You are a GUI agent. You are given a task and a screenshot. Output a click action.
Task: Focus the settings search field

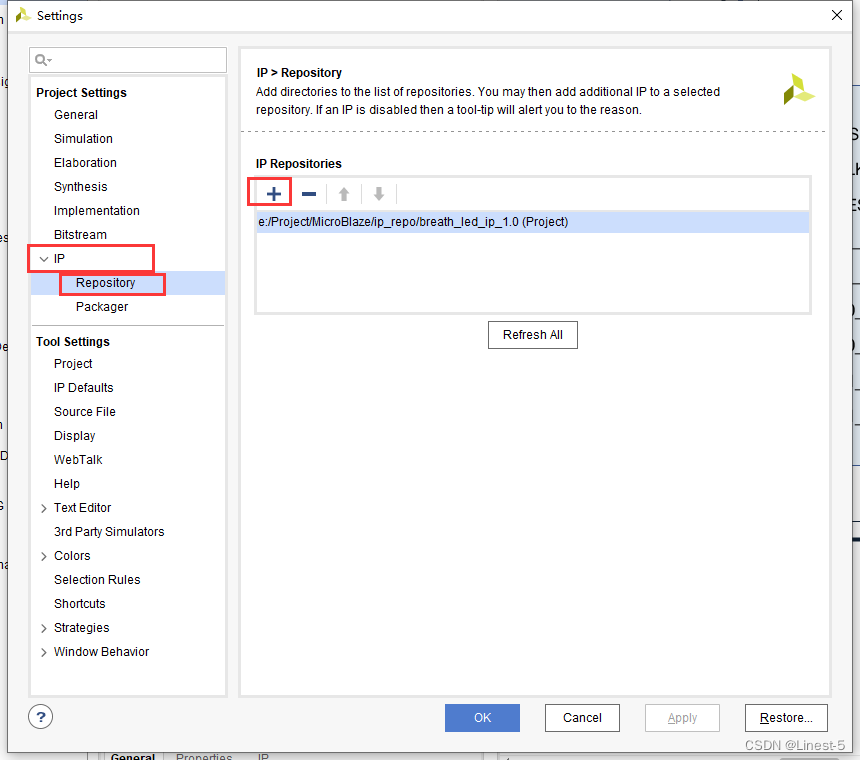(128, 60)
